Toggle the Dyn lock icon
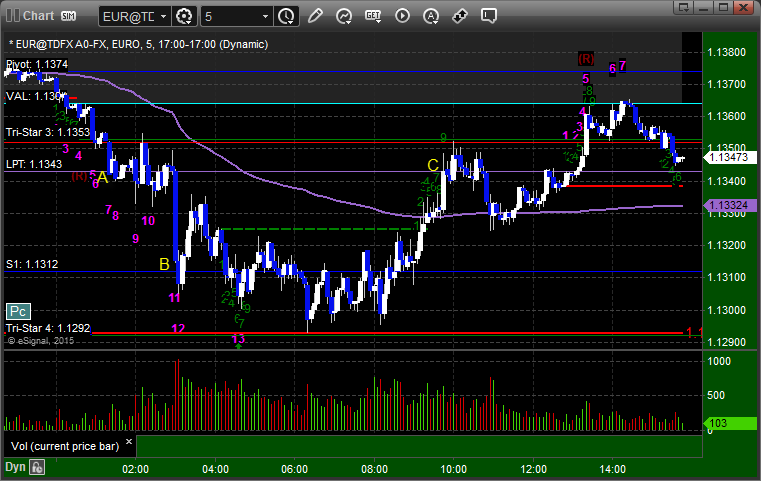This screenshot has height=481, width=761. pyautogui.click(x=37, y=467)
